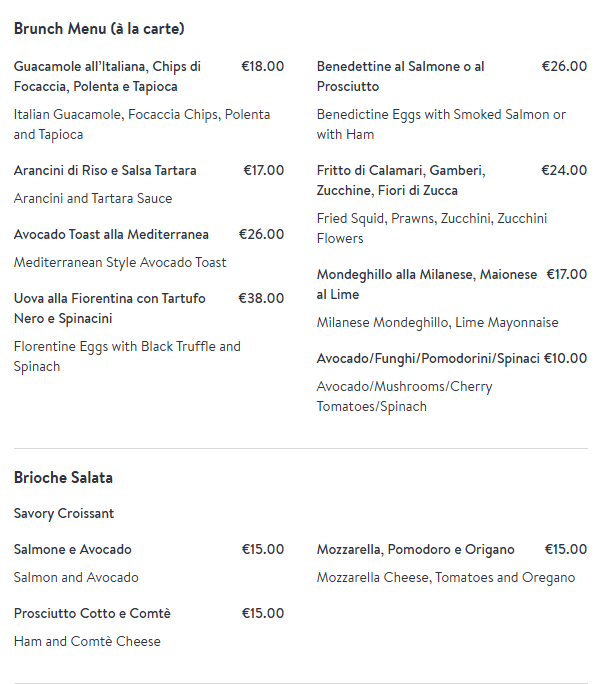Click the €18.00 price for Guacamole
Image resolution: width=602 pixels, height=684 pixels.
point(262,66)
